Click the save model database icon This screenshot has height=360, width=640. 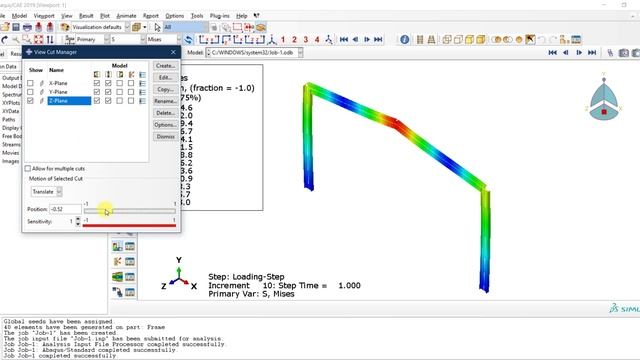click(16, 27)
